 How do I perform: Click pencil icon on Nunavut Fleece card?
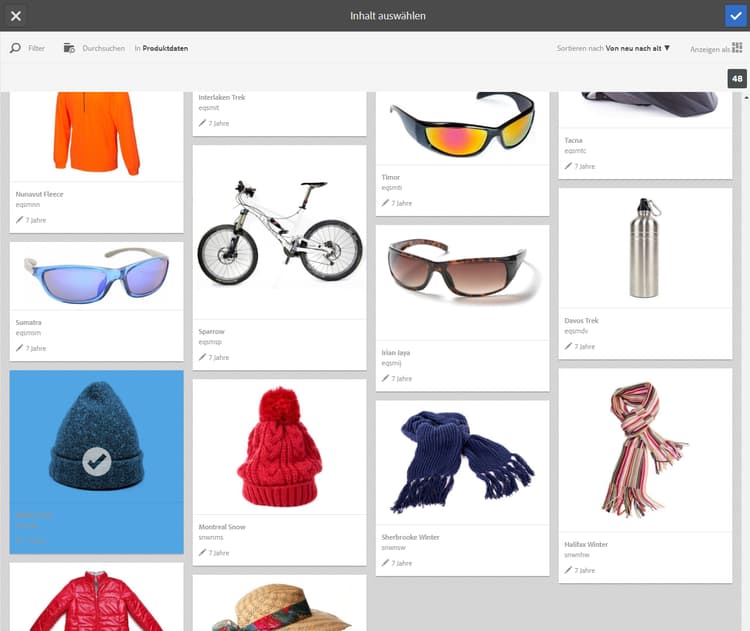[19, 220]
